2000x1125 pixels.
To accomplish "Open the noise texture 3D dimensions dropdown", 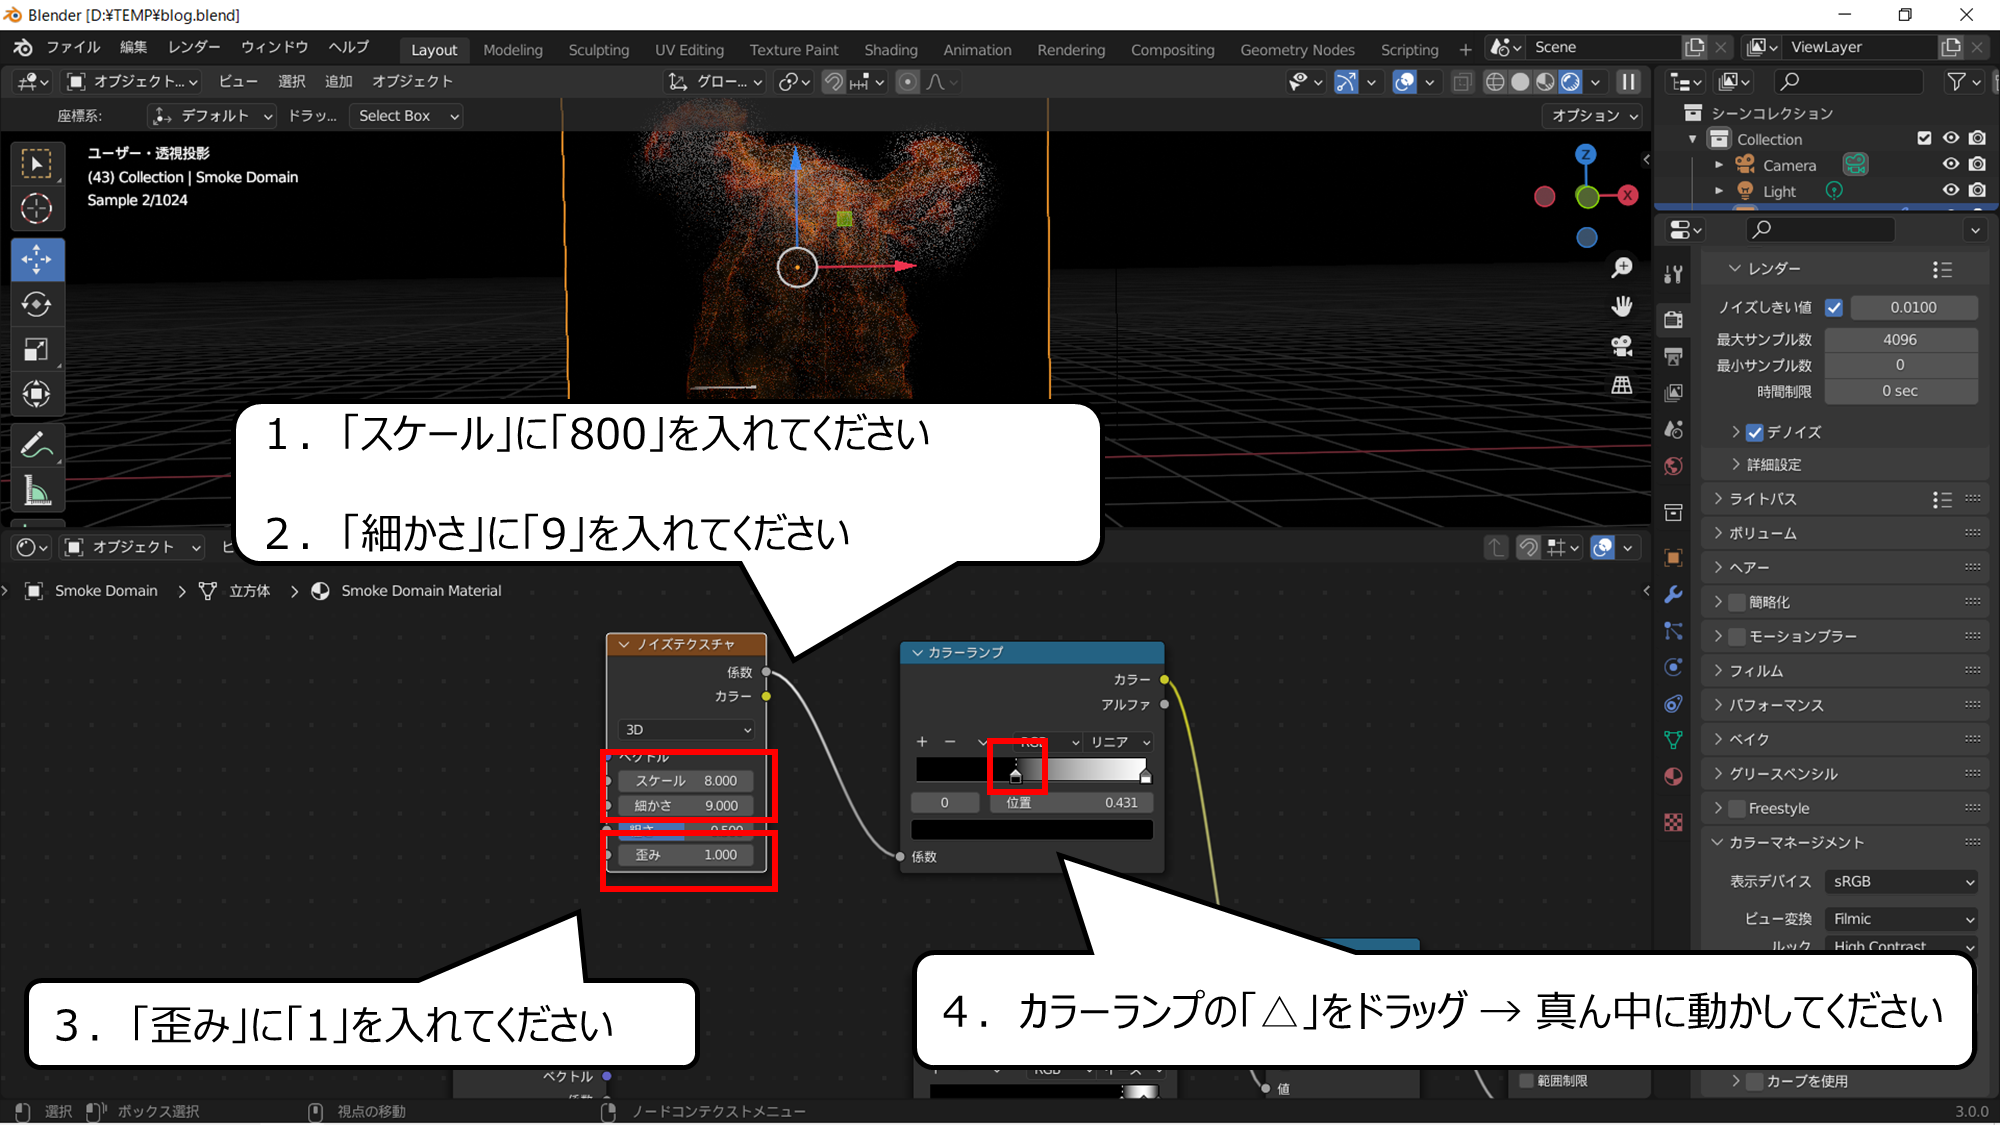I will coord(687,730).
